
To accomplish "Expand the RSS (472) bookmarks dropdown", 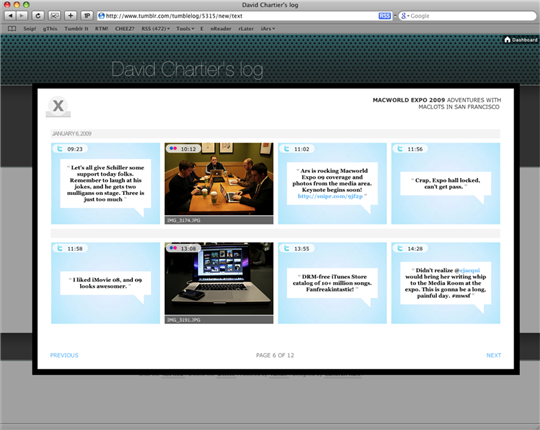I will [x=156, y=29].
